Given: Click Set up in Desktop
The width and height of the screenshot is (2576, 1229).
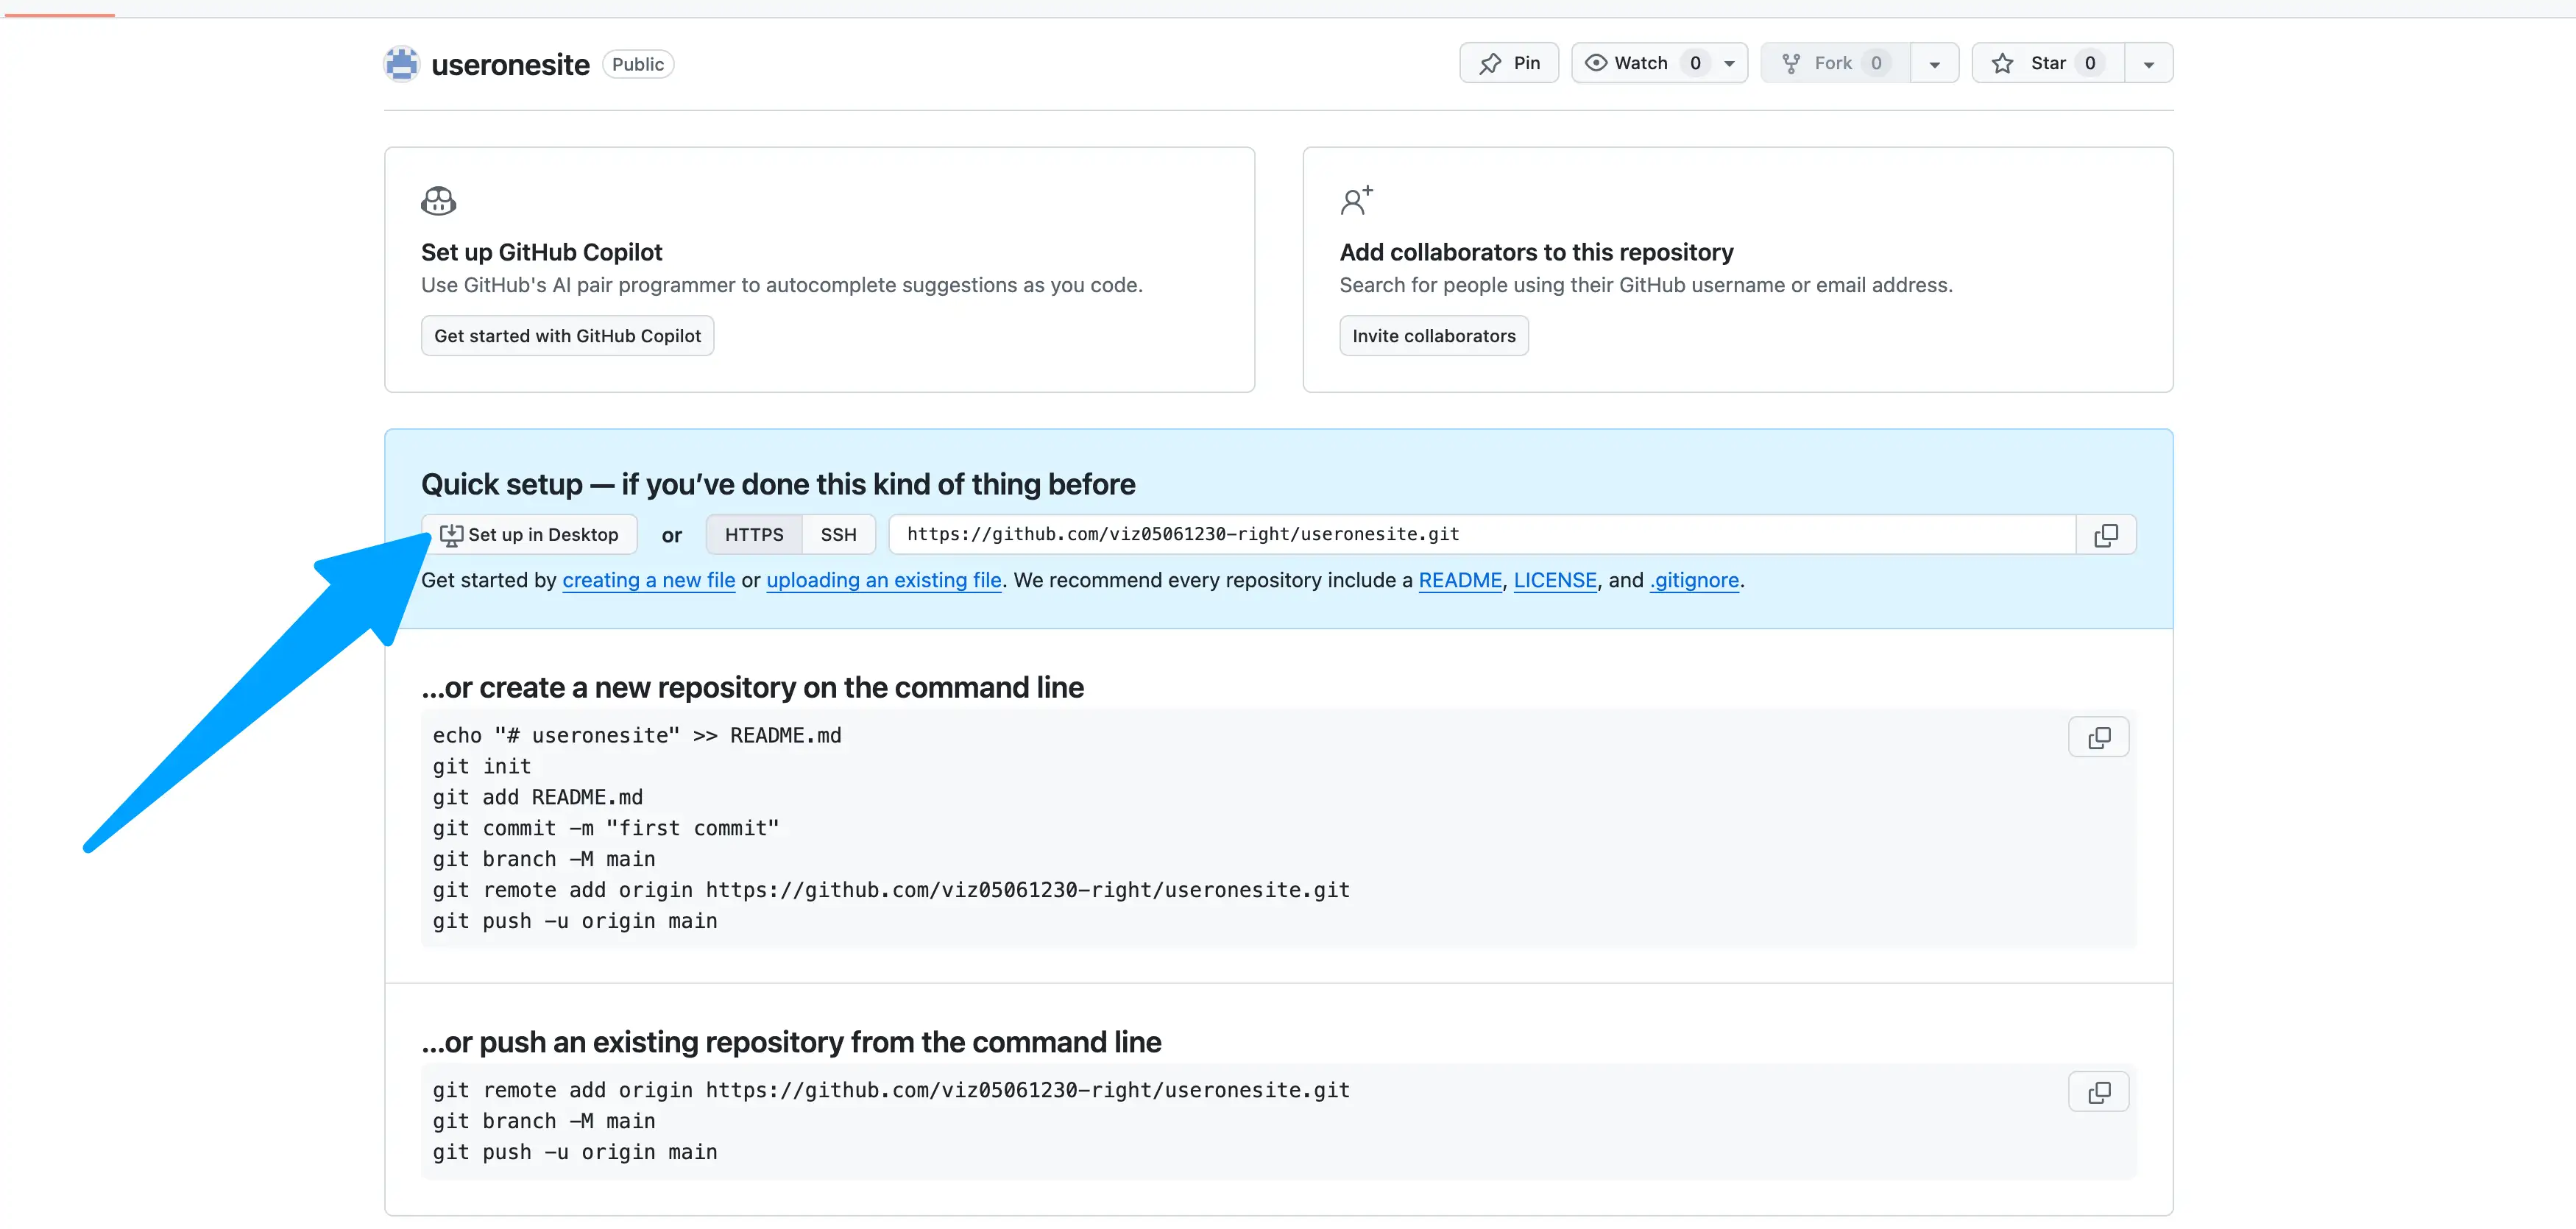Looking at the screenshot, I should coord(529,534).
